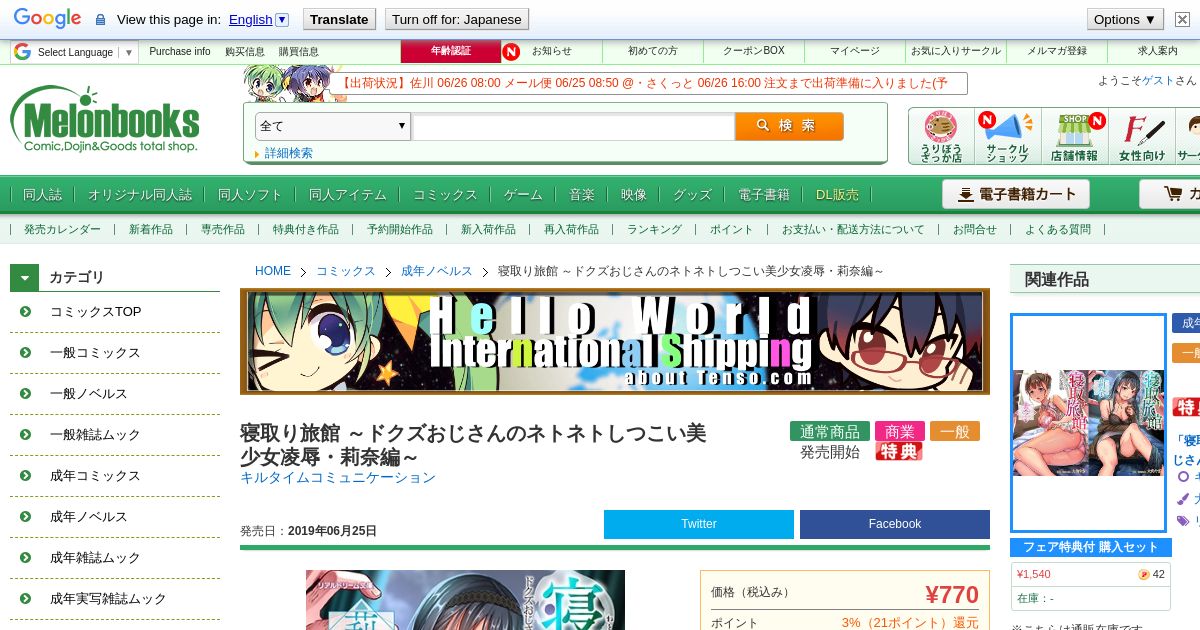Open 詳細検索 advanced search link
The image size is (1200, 630).
pos(288,153)
